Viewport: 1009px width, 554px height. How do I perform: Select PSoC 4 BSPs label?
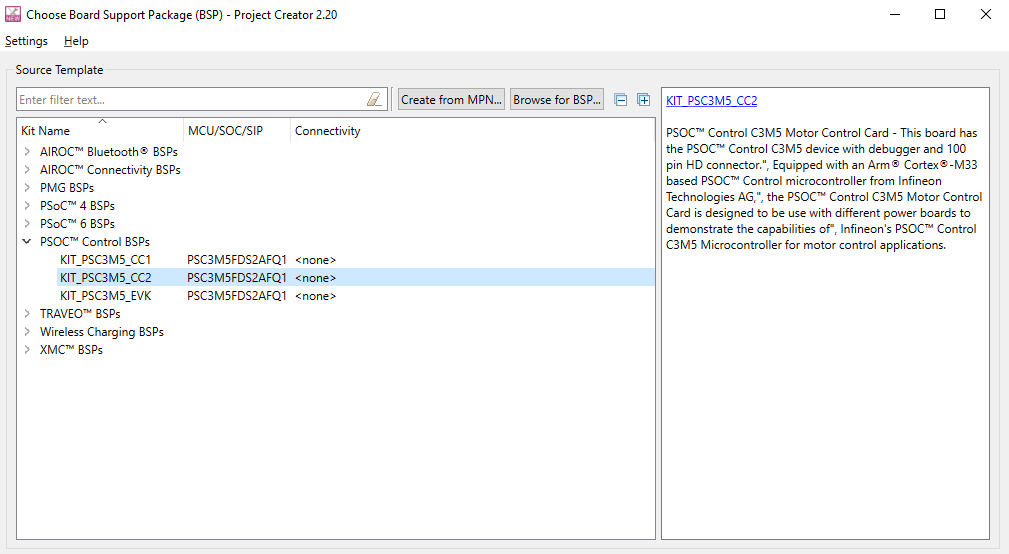tap(77, 206)
